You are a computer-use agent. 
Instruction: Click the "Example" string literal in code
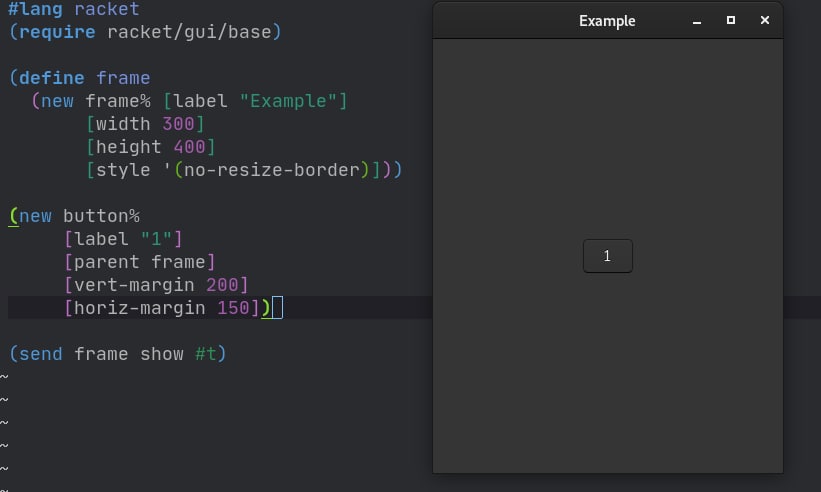coord(288,100)
